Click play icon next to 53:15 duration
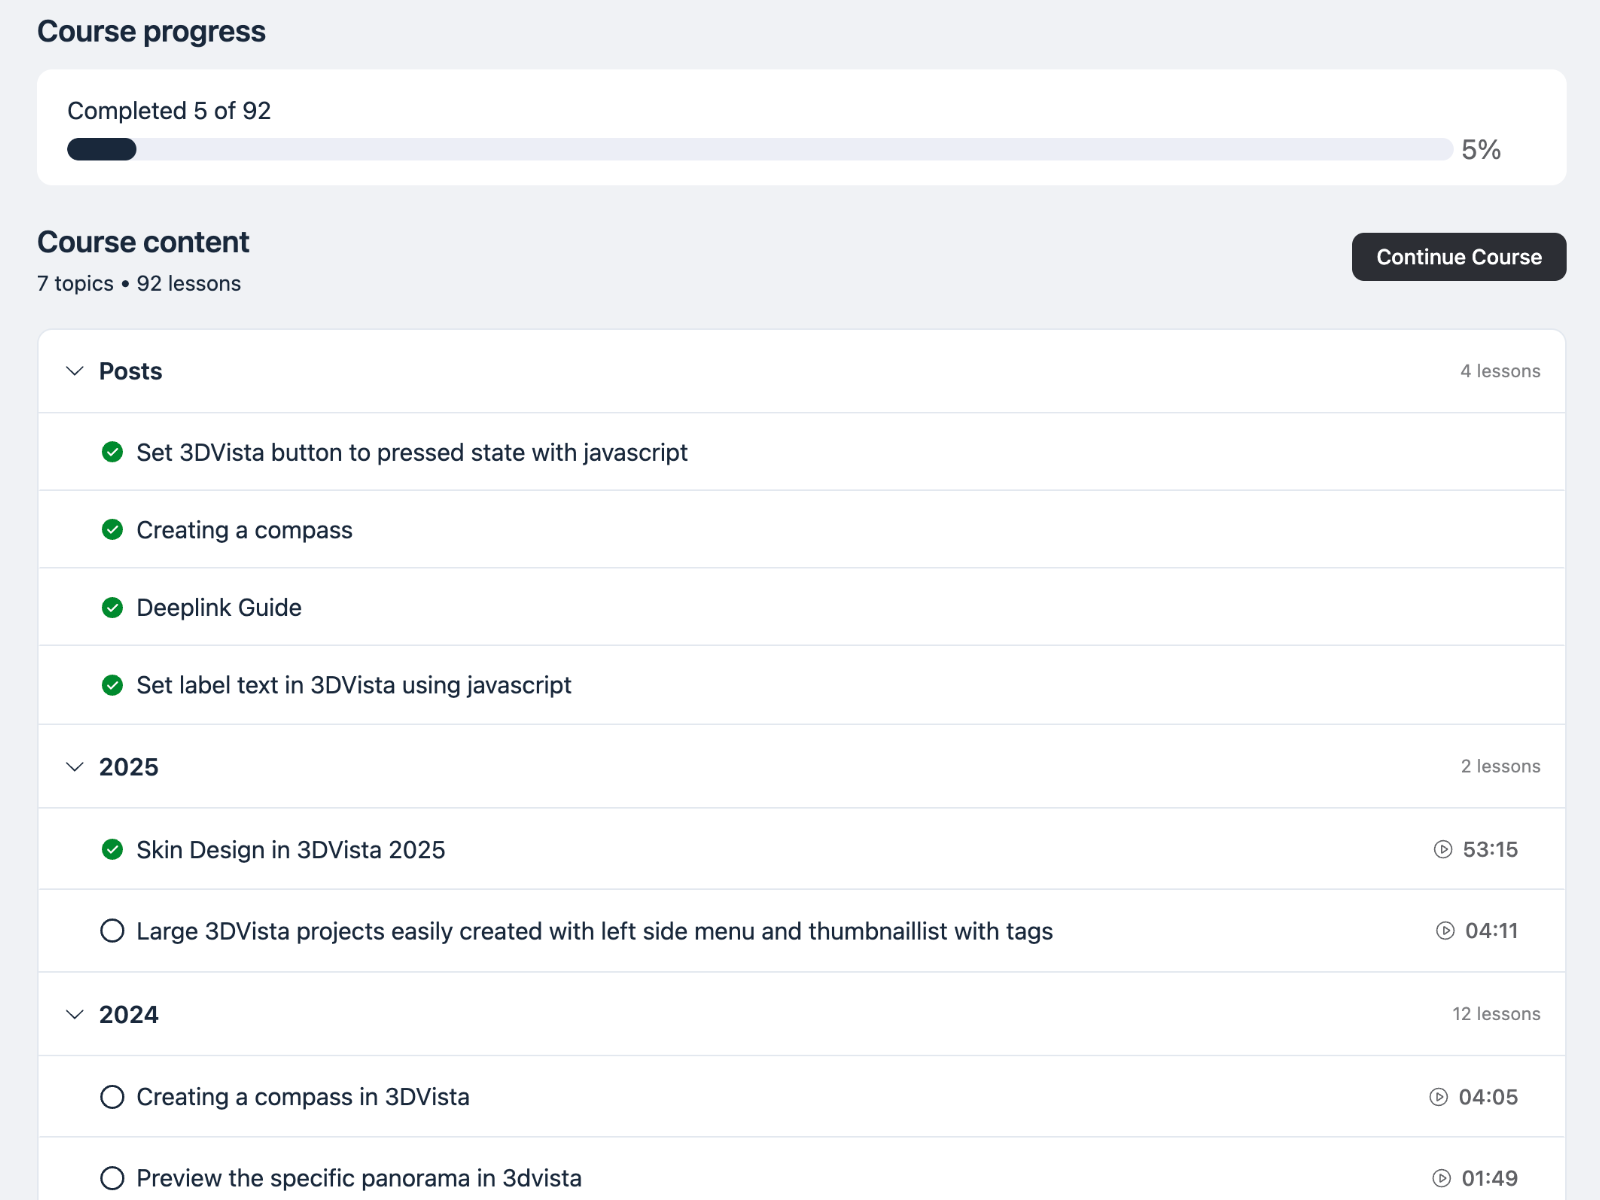 click(x=1443, y=849)
